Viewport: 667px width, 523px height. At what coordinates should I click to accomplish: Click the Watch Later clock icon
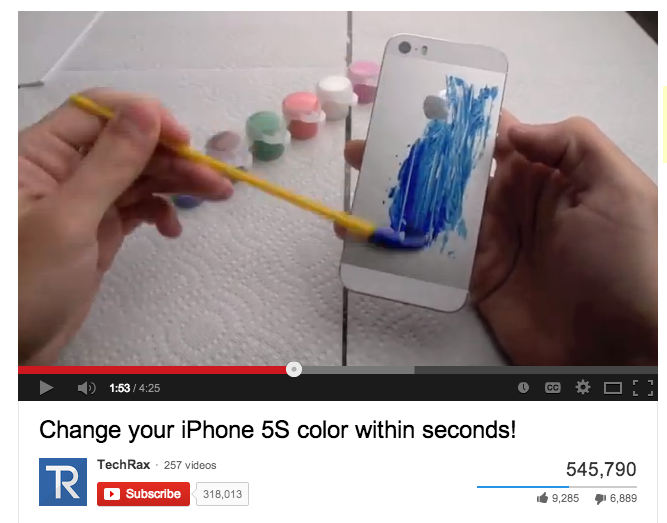(x=523, y=387)
